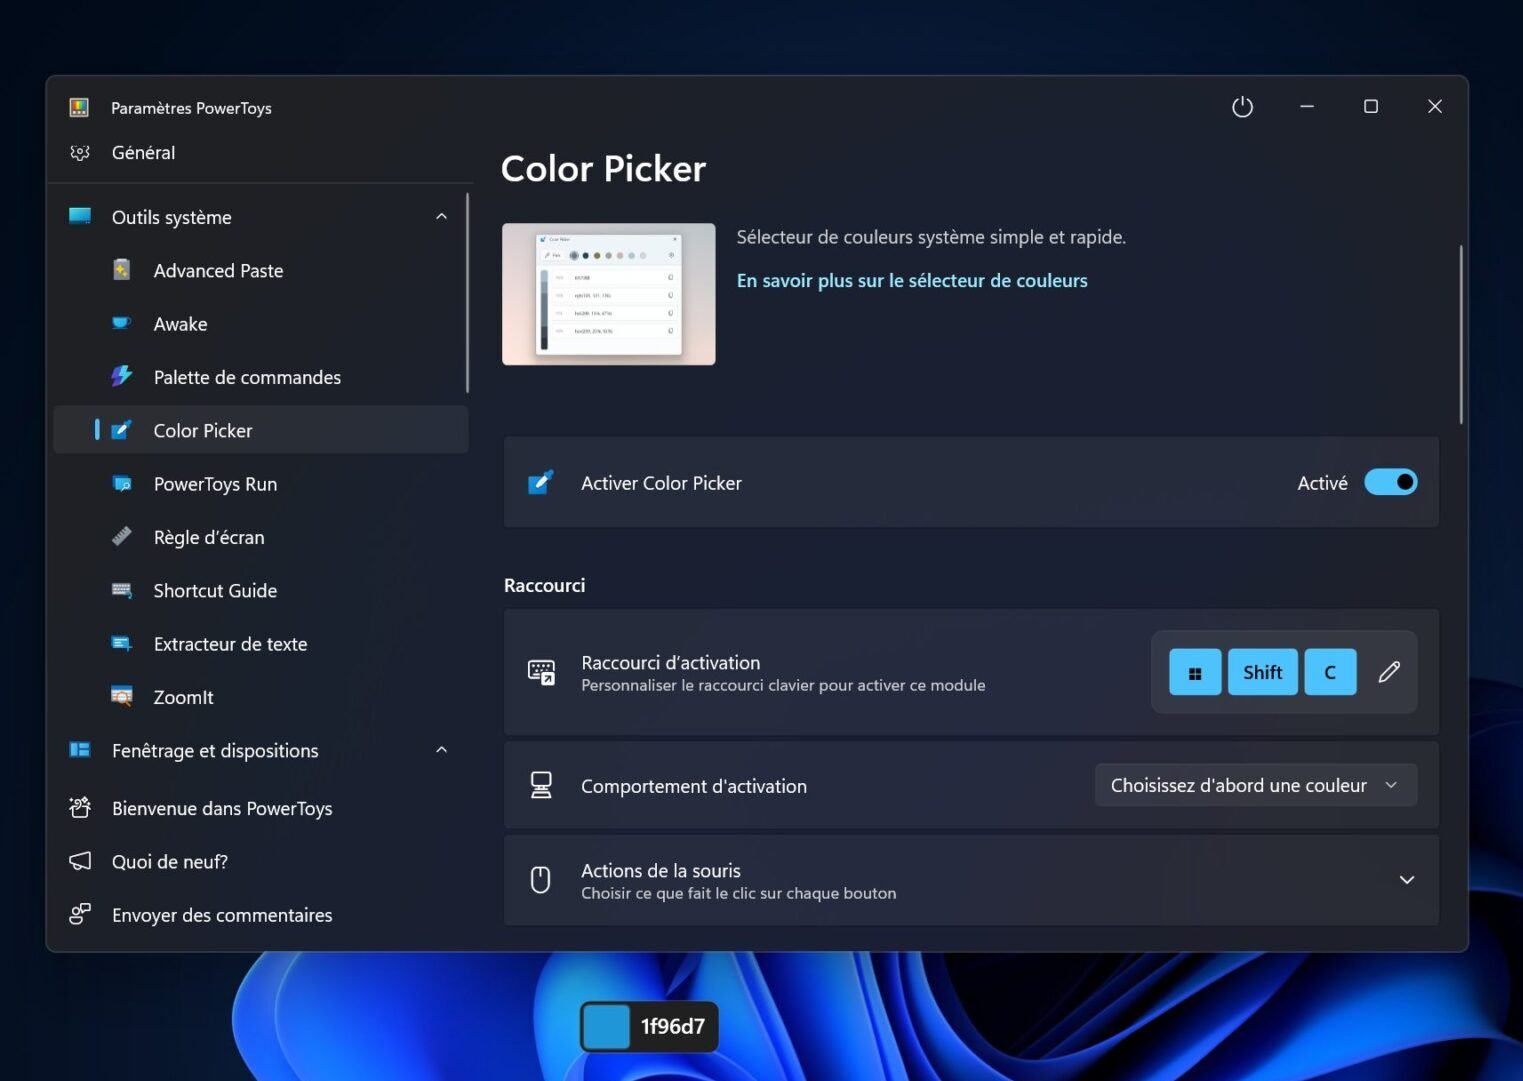Click the Raccourci section heading
This screenshot has width=1523, height=1081.
(x=544, y=585)
